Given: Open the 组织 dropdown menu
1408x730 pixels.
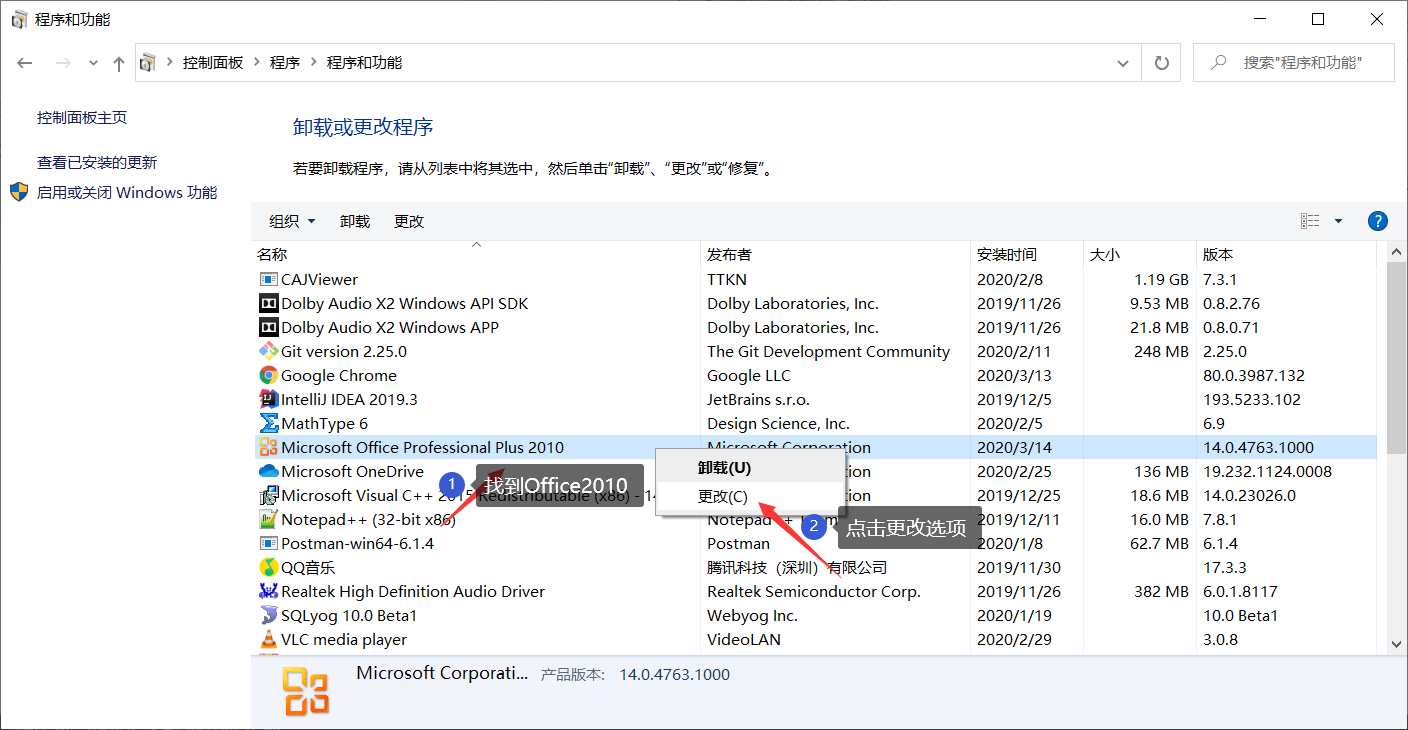Looking at the screenshot, I should [x=292, y=221].
